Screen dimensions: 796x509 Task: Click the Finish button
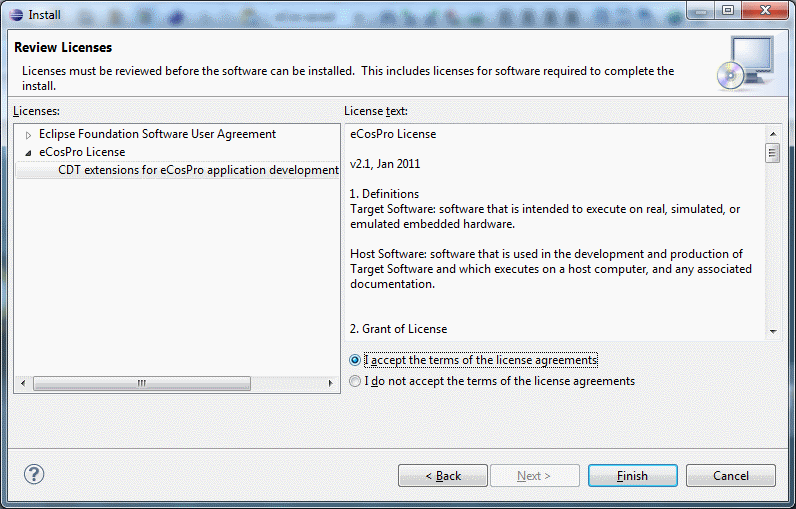[632, 476]
